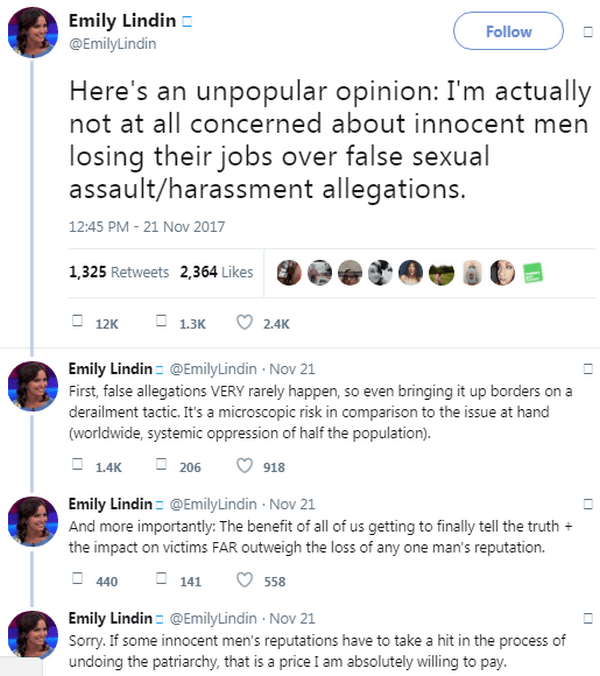The image size is (600, 676).
Task: Click the Follow button
Action: tap(509, 32)
